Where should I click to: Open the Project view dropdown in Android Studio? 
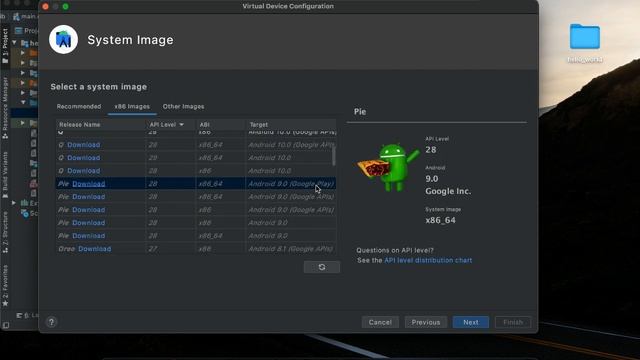pyautogui.click(x=26, y=31)
